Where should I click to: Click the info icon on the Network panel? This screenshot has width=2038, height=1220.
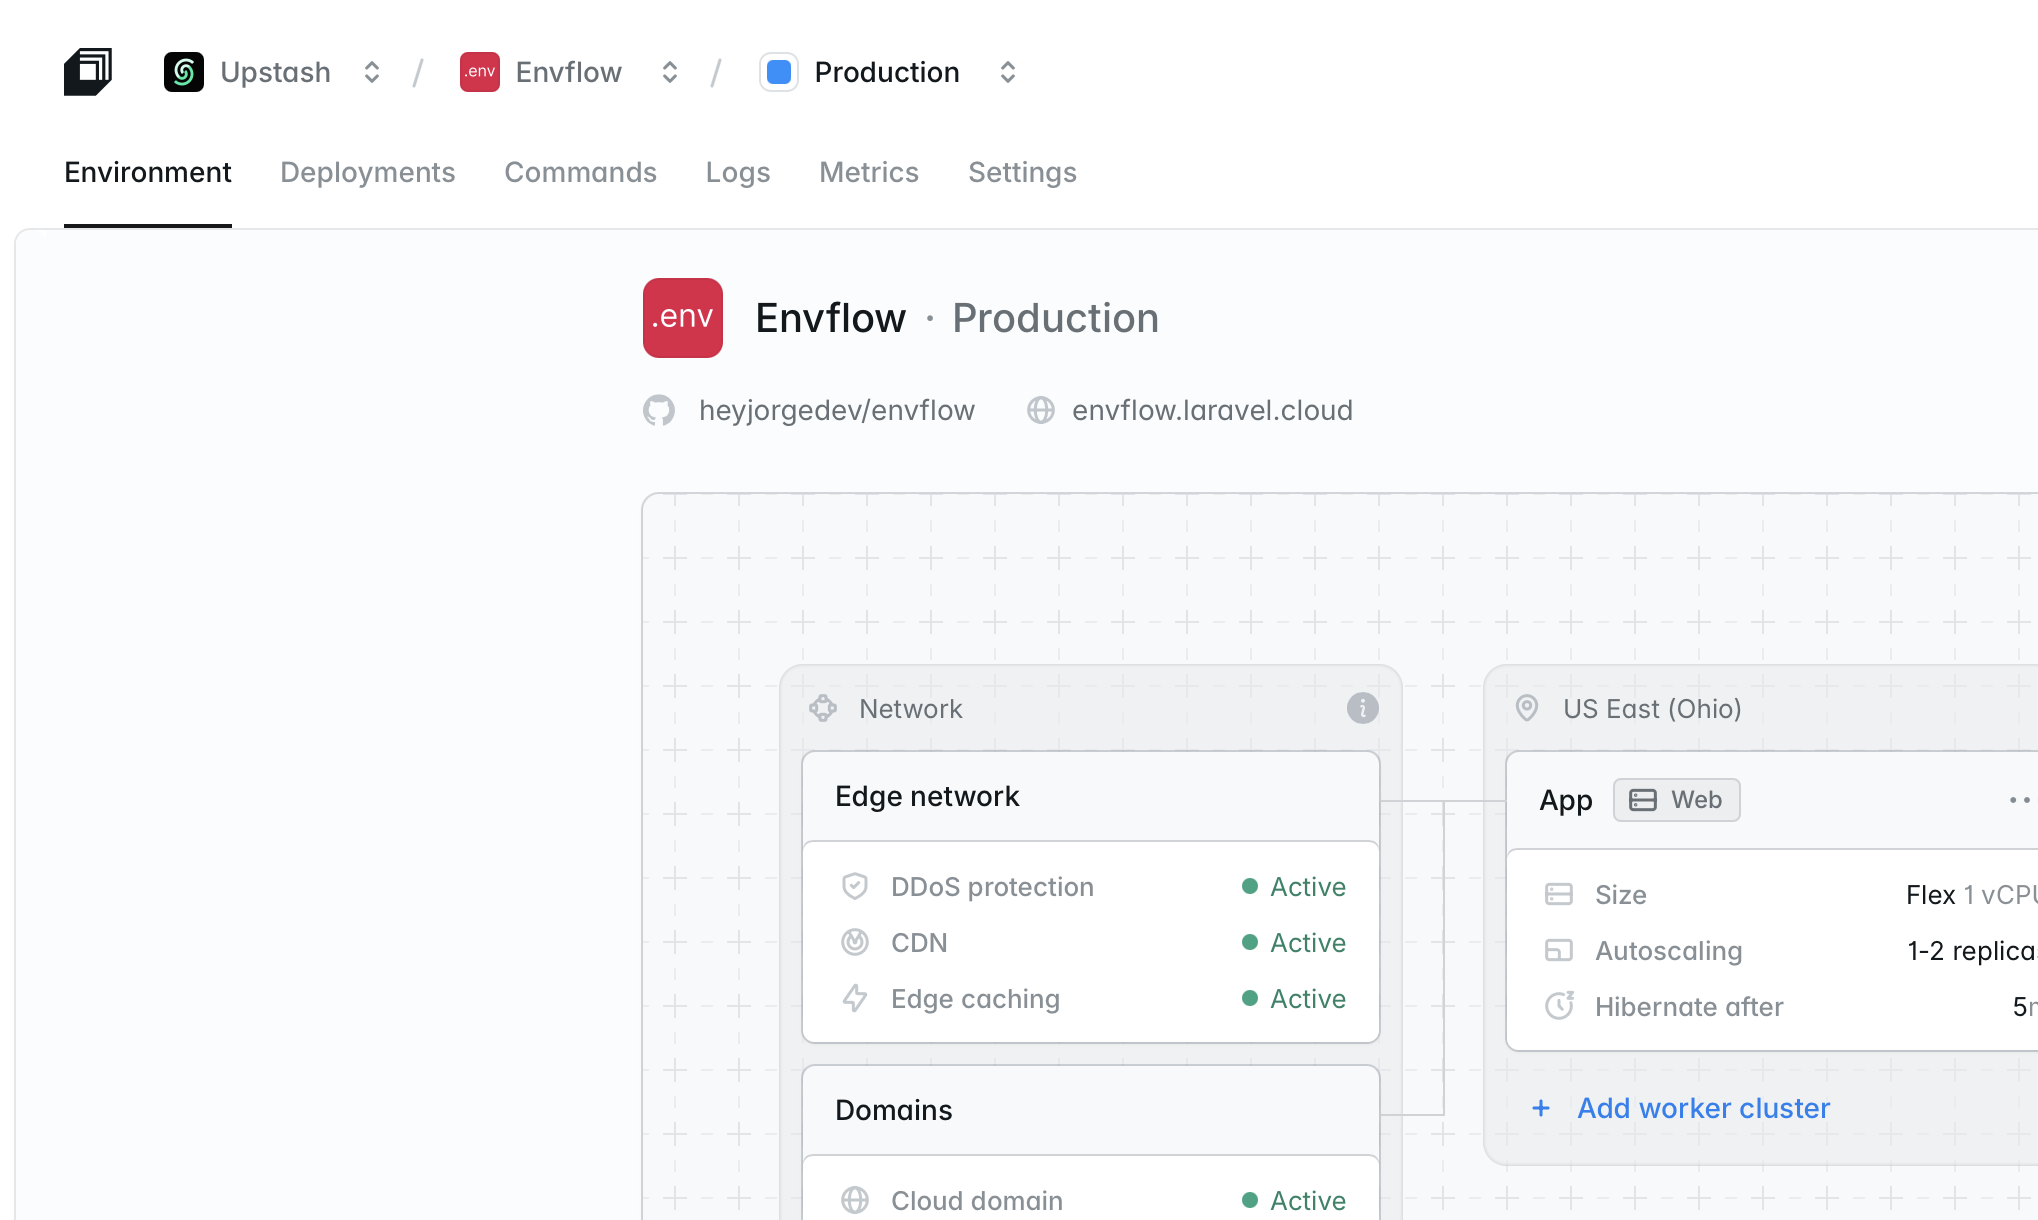(1361, 707)
